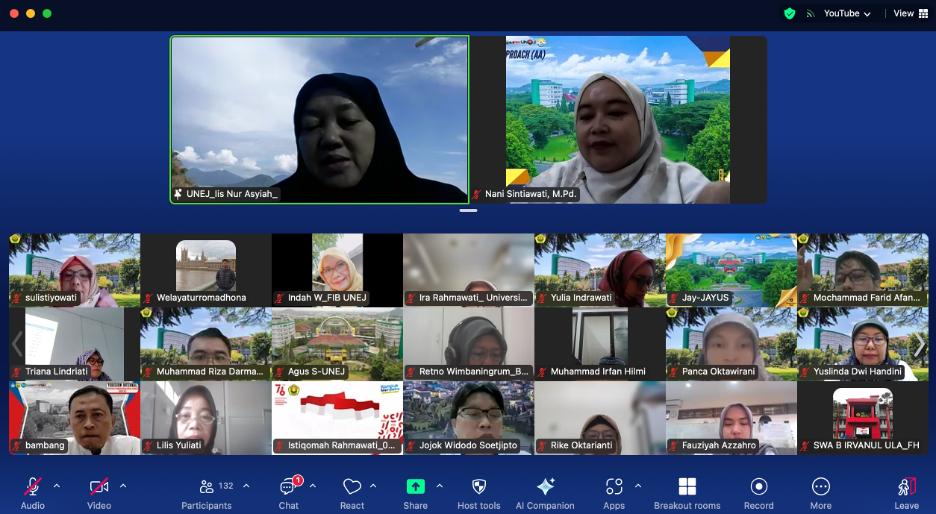The width and height of the screenshot is (936, 514).
Task: Open the More options menu
Action: pyautogui.click(x=821, y=487)
